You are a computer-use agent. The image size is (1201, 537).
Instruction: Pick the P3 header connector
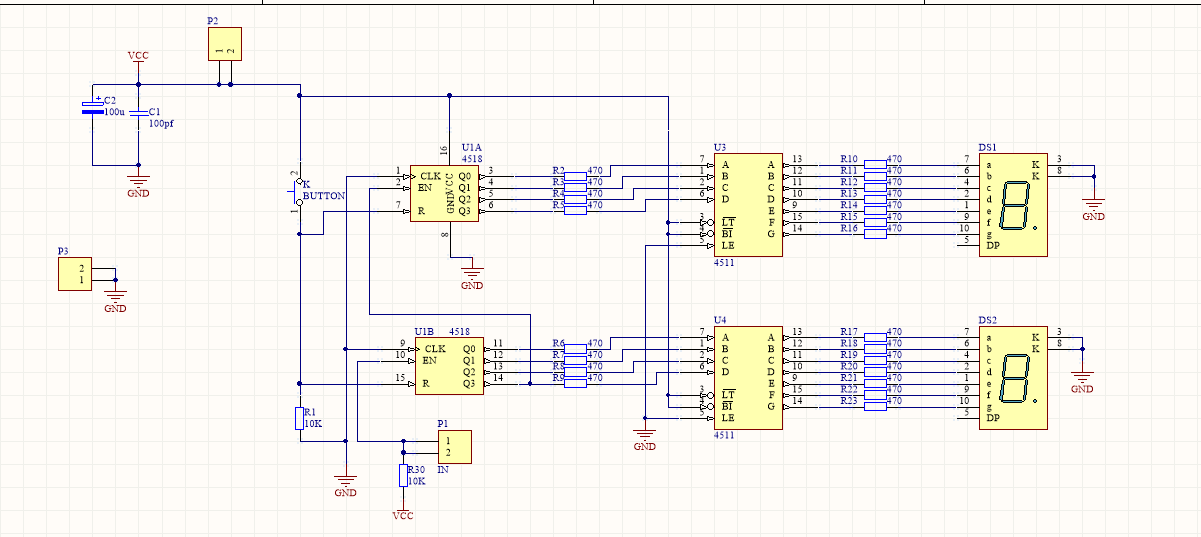click(75, 274)
